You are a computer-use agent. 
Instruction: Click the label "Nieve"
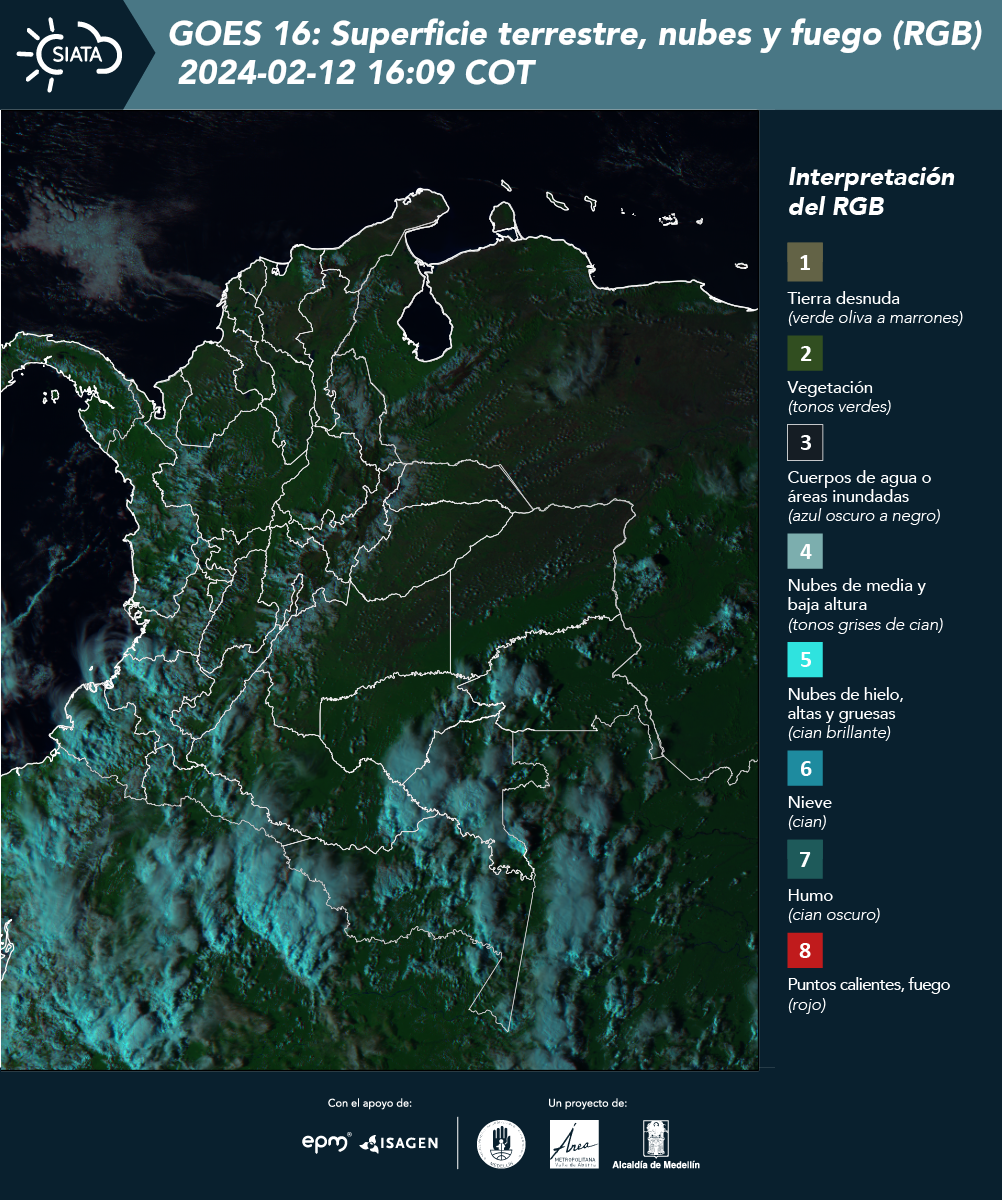[x=810, y=802]
